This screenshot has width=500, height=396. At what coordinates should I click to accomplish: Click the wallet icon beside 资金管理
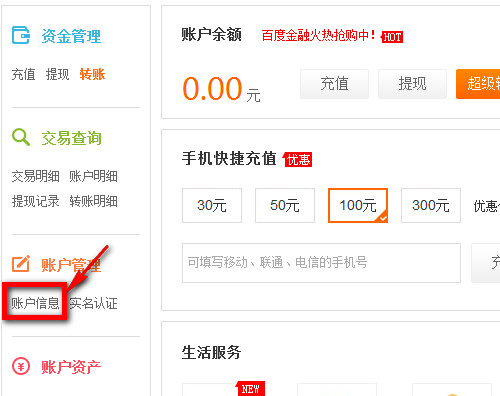[21, 35]
